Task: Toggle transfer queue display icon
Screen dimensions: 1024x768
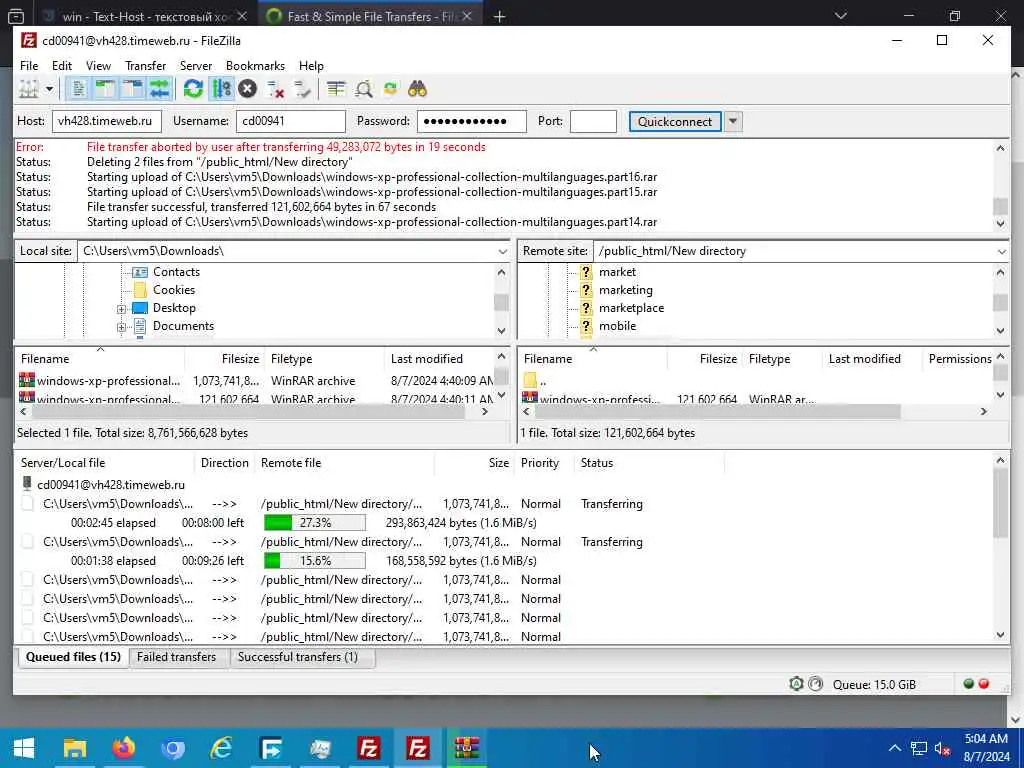Action: click(159, 89)
